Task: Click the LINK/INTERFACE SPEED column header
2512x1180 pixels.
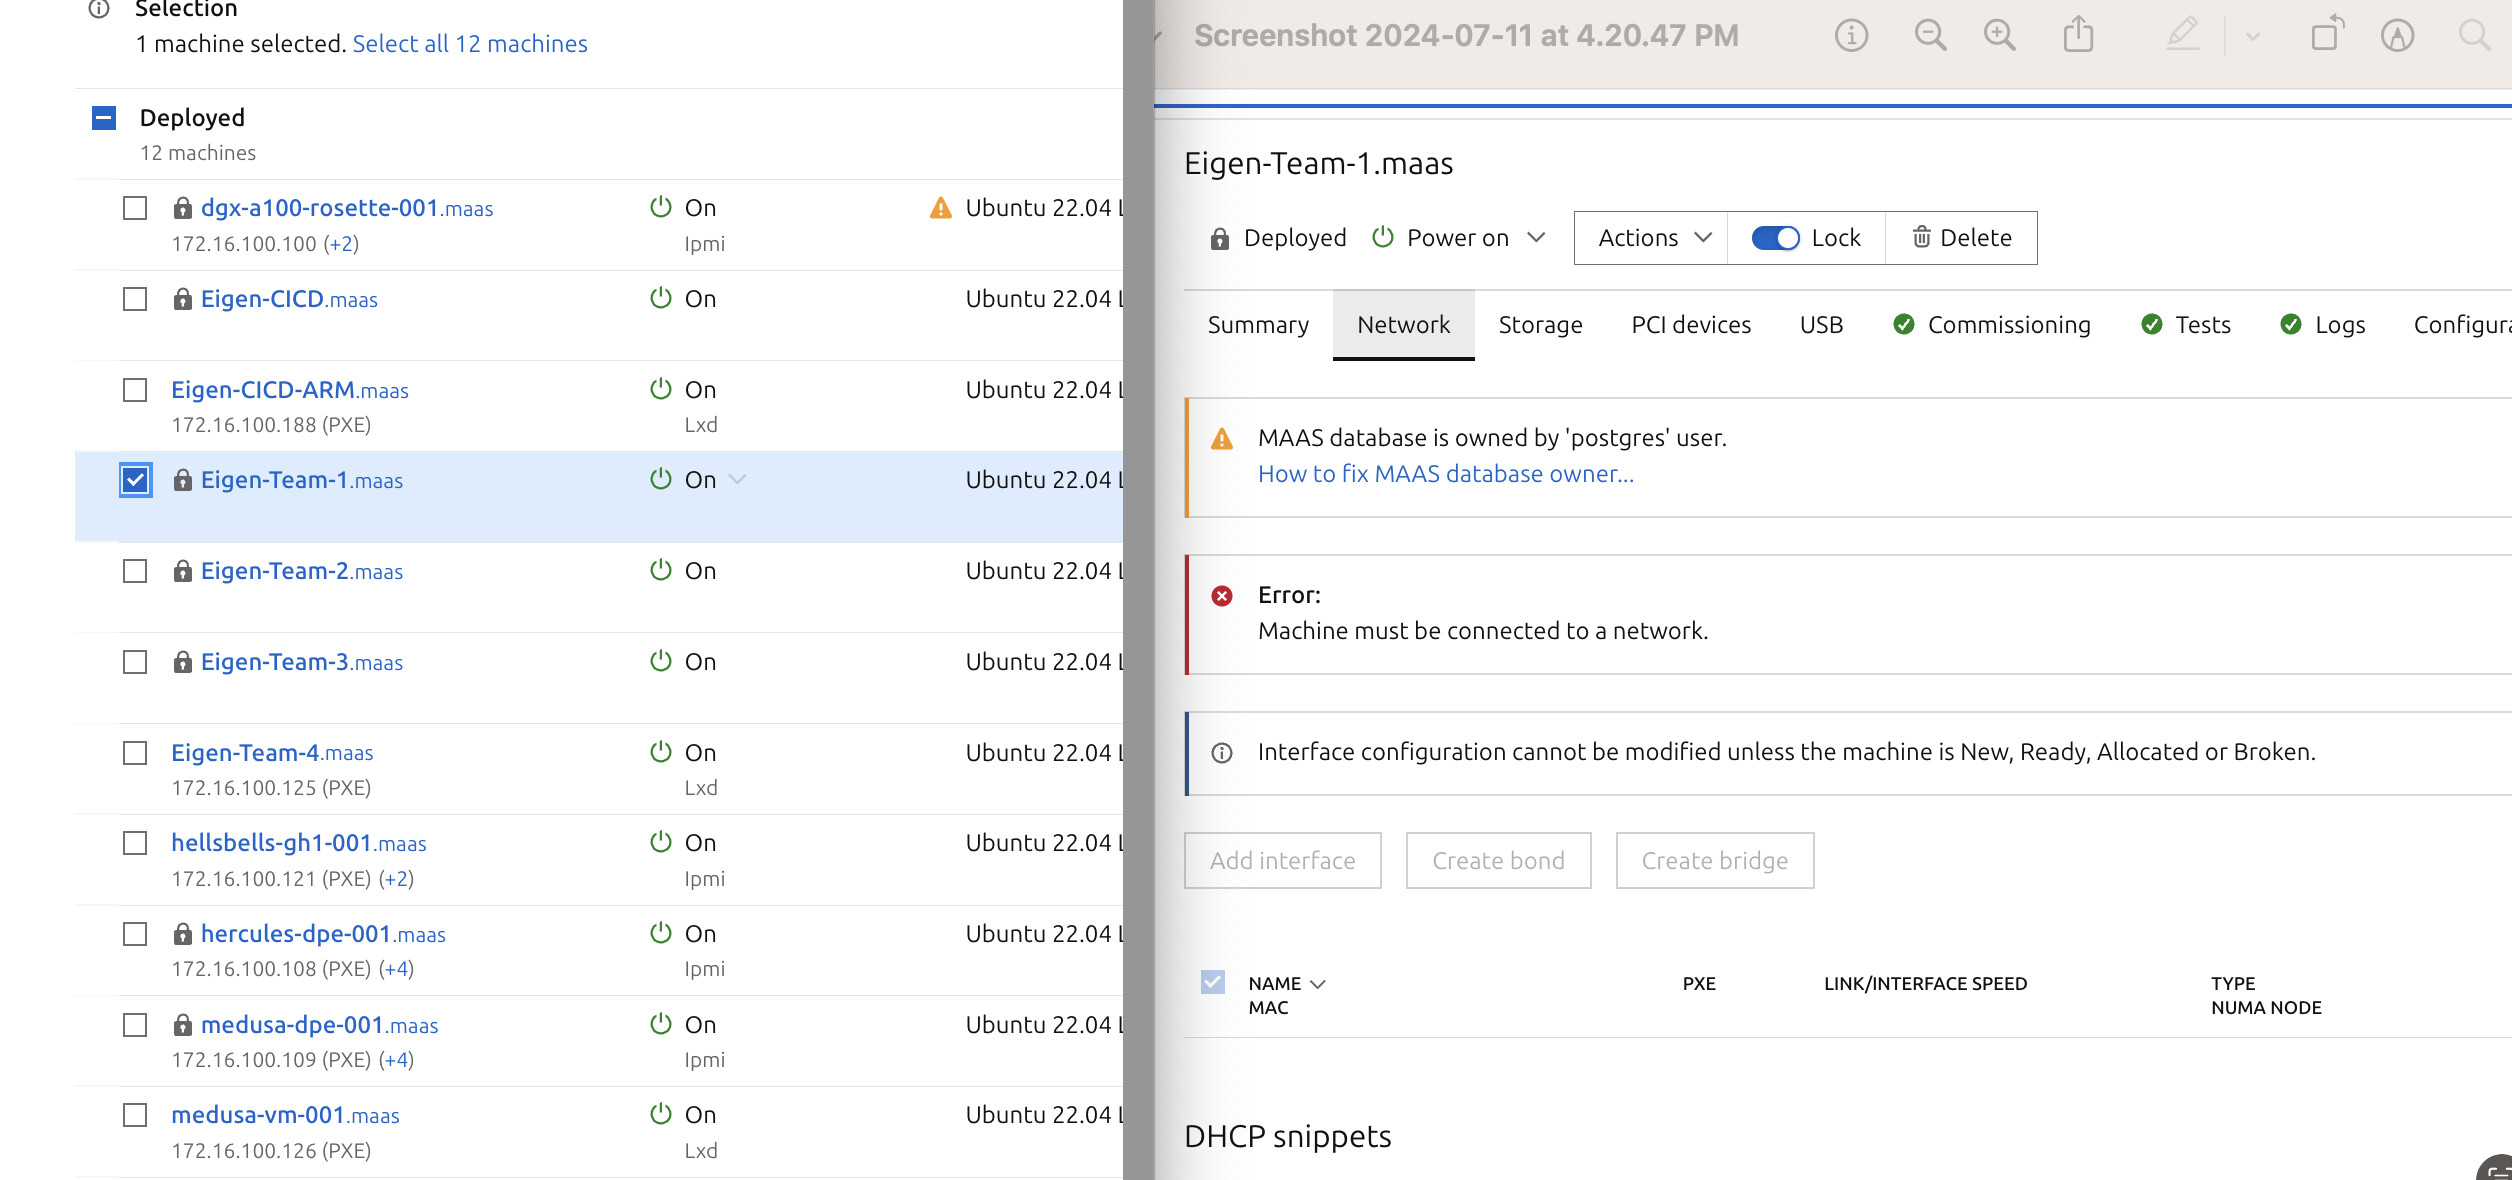Action: point(1925,984)
